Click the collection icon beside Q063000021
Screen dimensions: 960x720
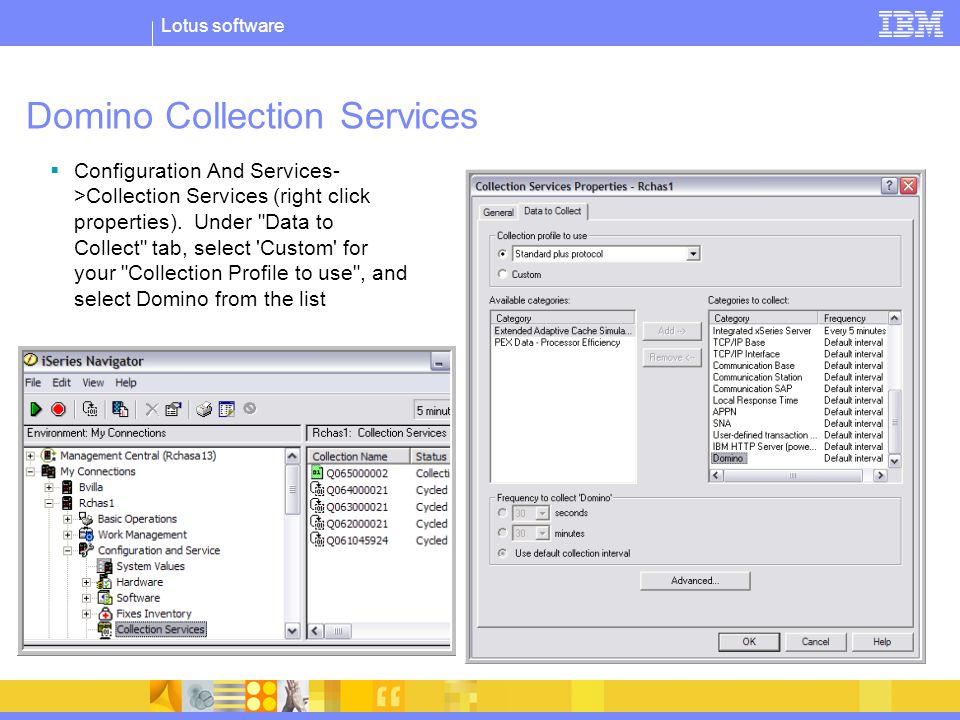(317, 506)
